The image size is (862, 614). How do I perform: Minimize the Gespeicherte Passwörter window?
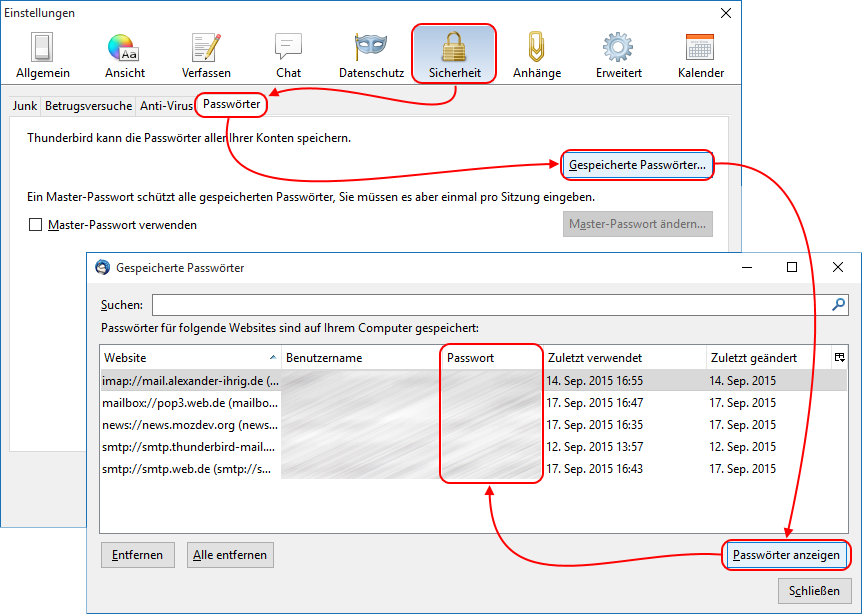[x=747, y=267]
